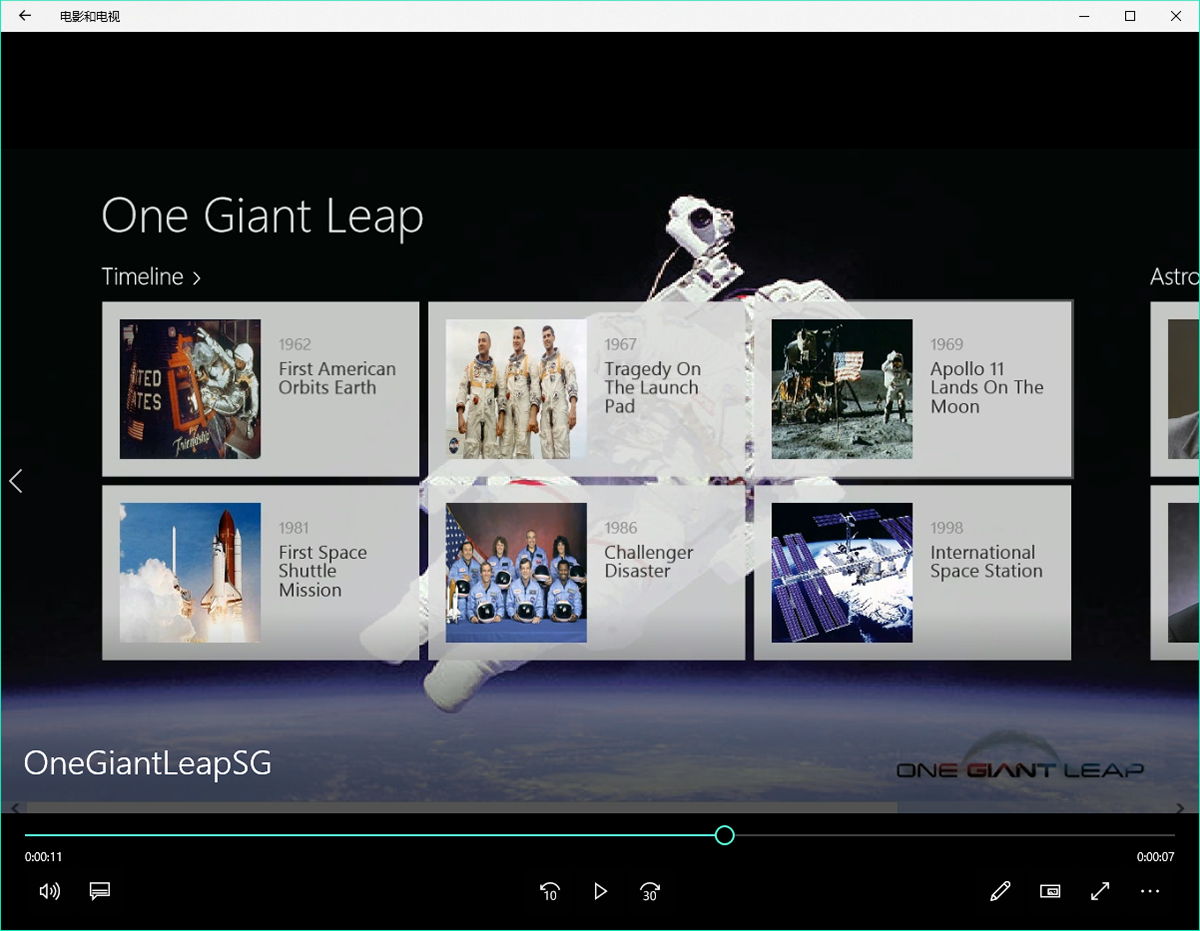Play the video
The height and width of the screenshot is (931, 1200).
pos(600,891)
